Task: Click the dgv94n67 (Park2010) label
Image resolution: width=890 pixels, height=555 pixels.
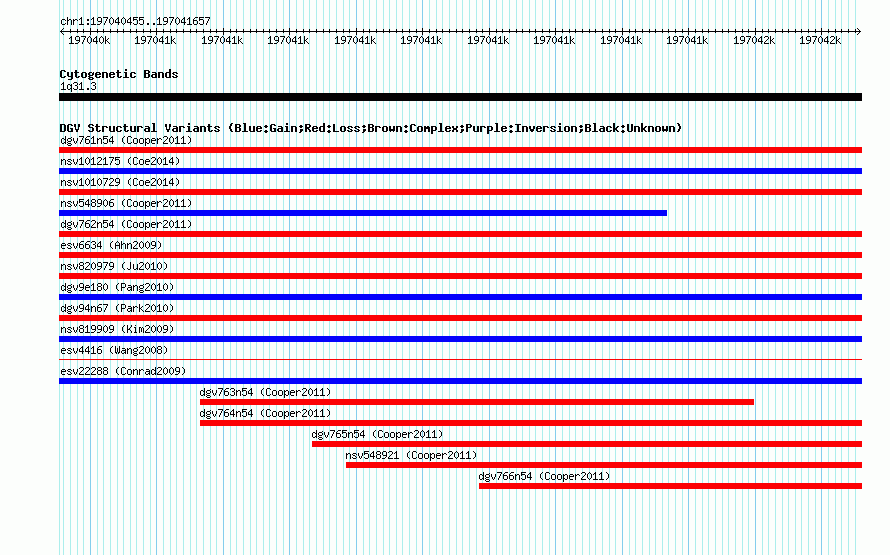Action: click(x=117, y=308)
